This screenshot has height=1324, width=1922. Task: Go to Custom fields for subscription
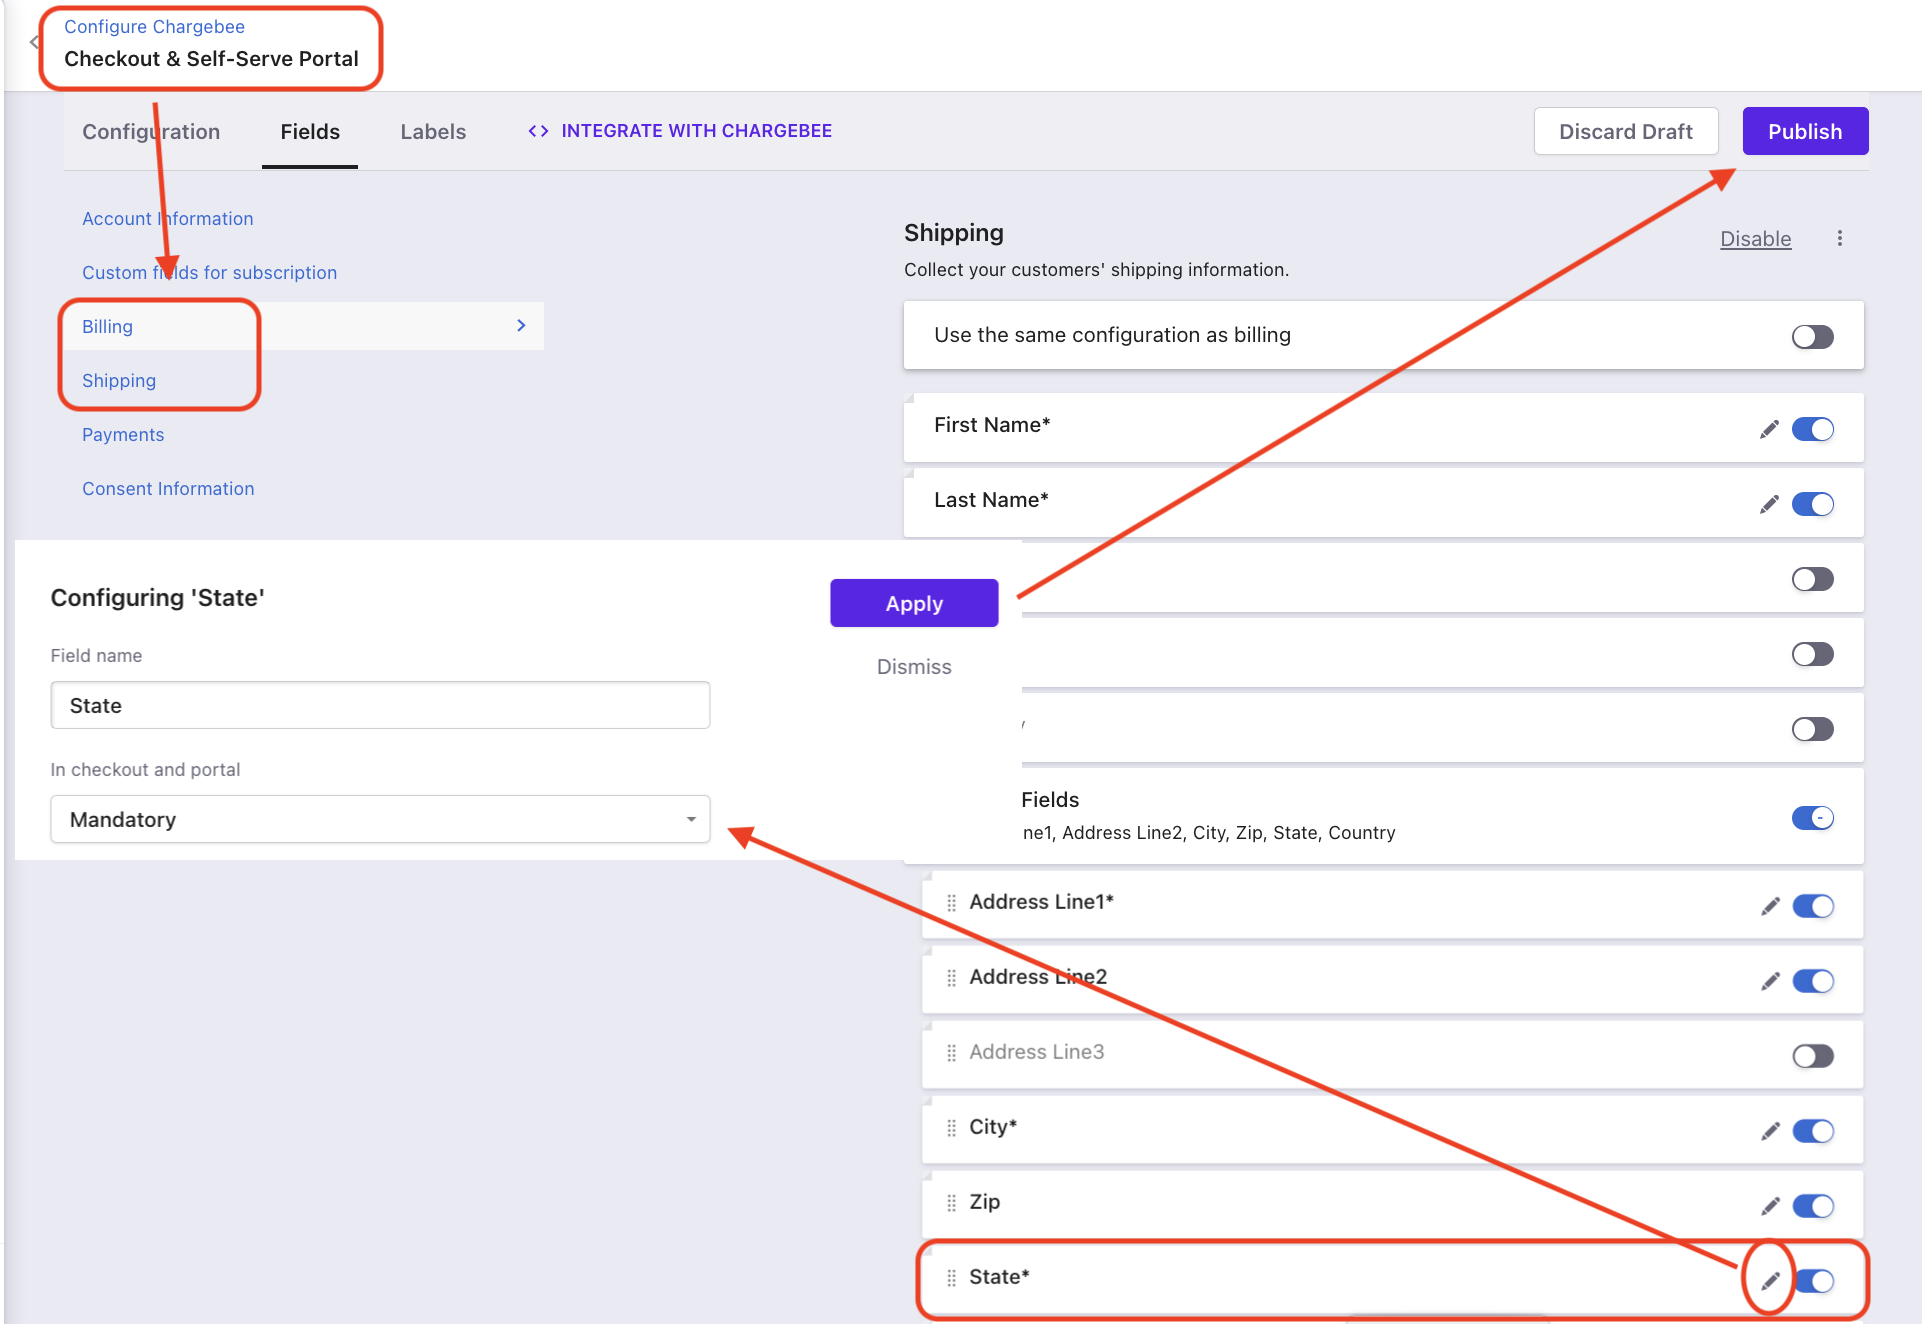coord(209,273)
